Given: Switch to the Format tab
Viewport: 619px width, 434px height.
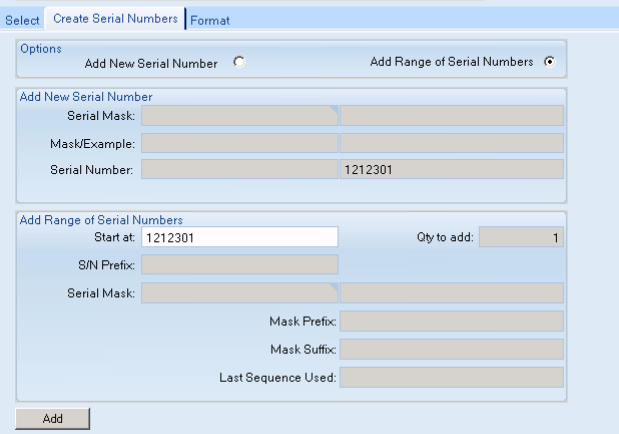Looking at the screenshot, I should point(210,20).
